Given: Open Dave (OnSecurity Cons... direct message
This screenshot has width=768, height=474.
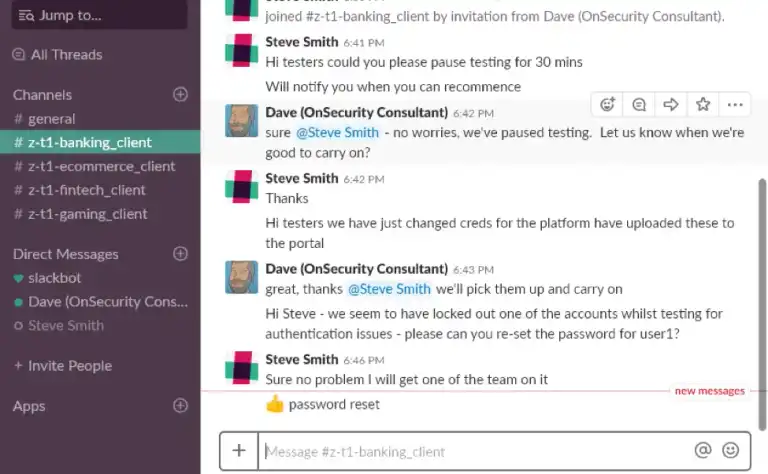Looking at the screenshot, I should tap(101, 302).
